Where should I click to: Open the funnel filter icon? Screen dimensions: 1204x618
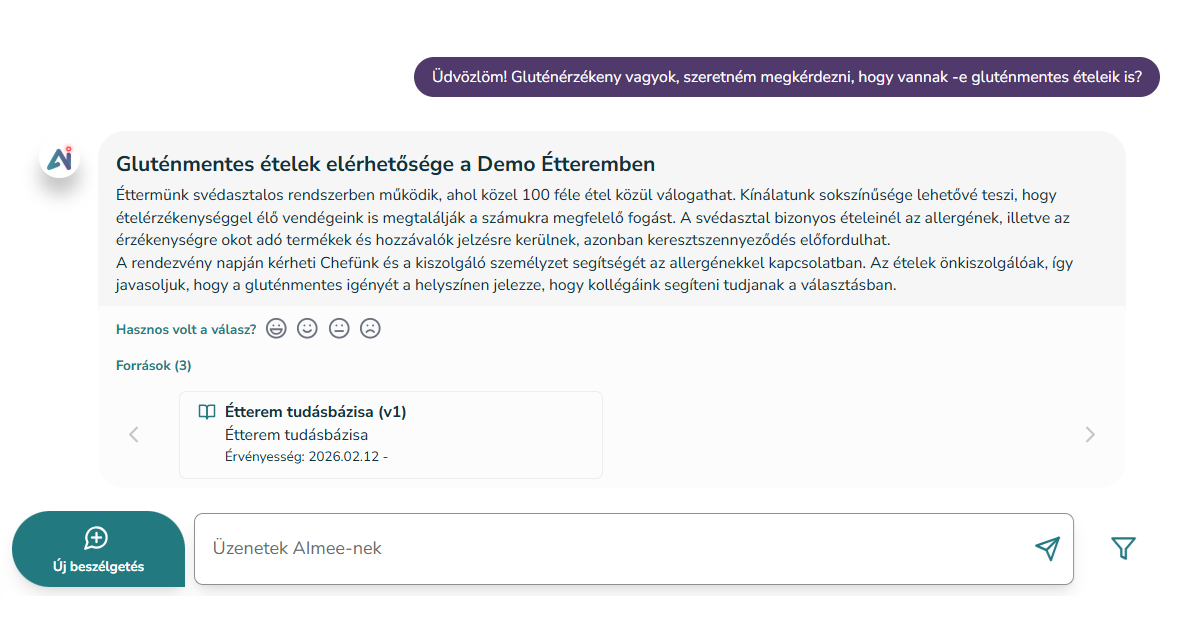[x=1123, y=548]
